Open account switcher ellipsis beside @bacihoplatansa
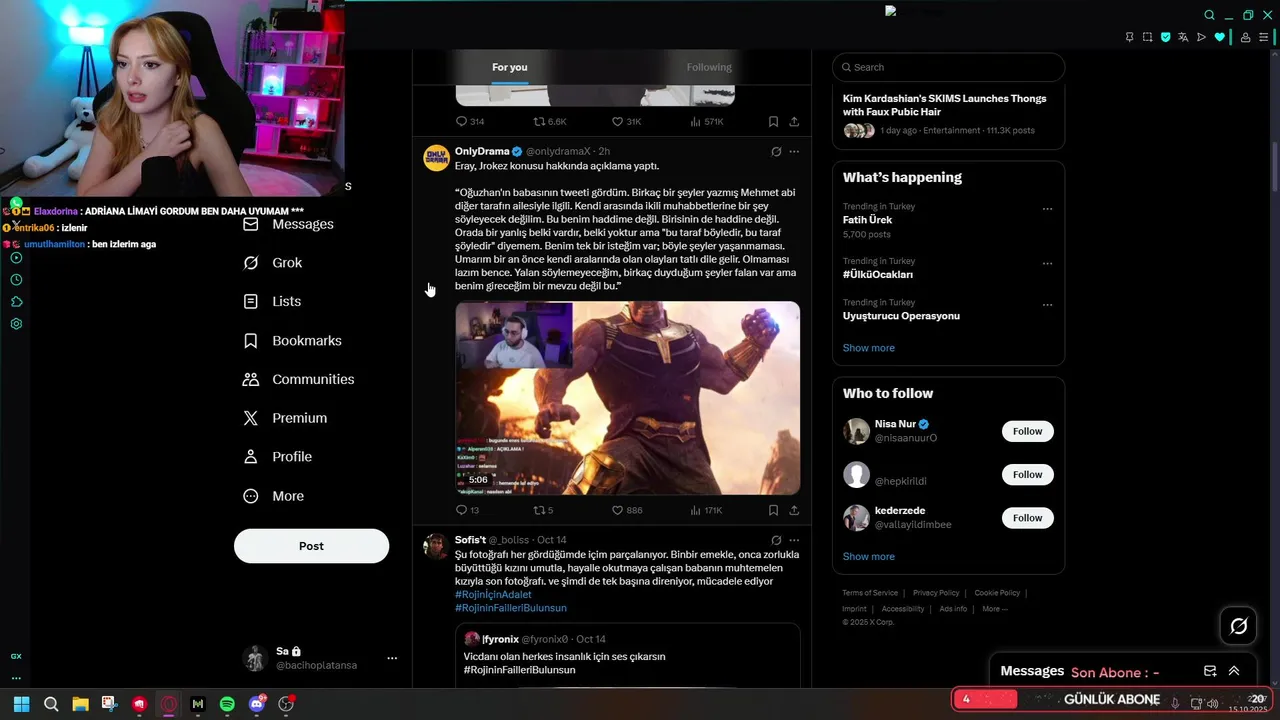Image resolution: width=1280 pixels, height=720 pixels. click(392, 658)
